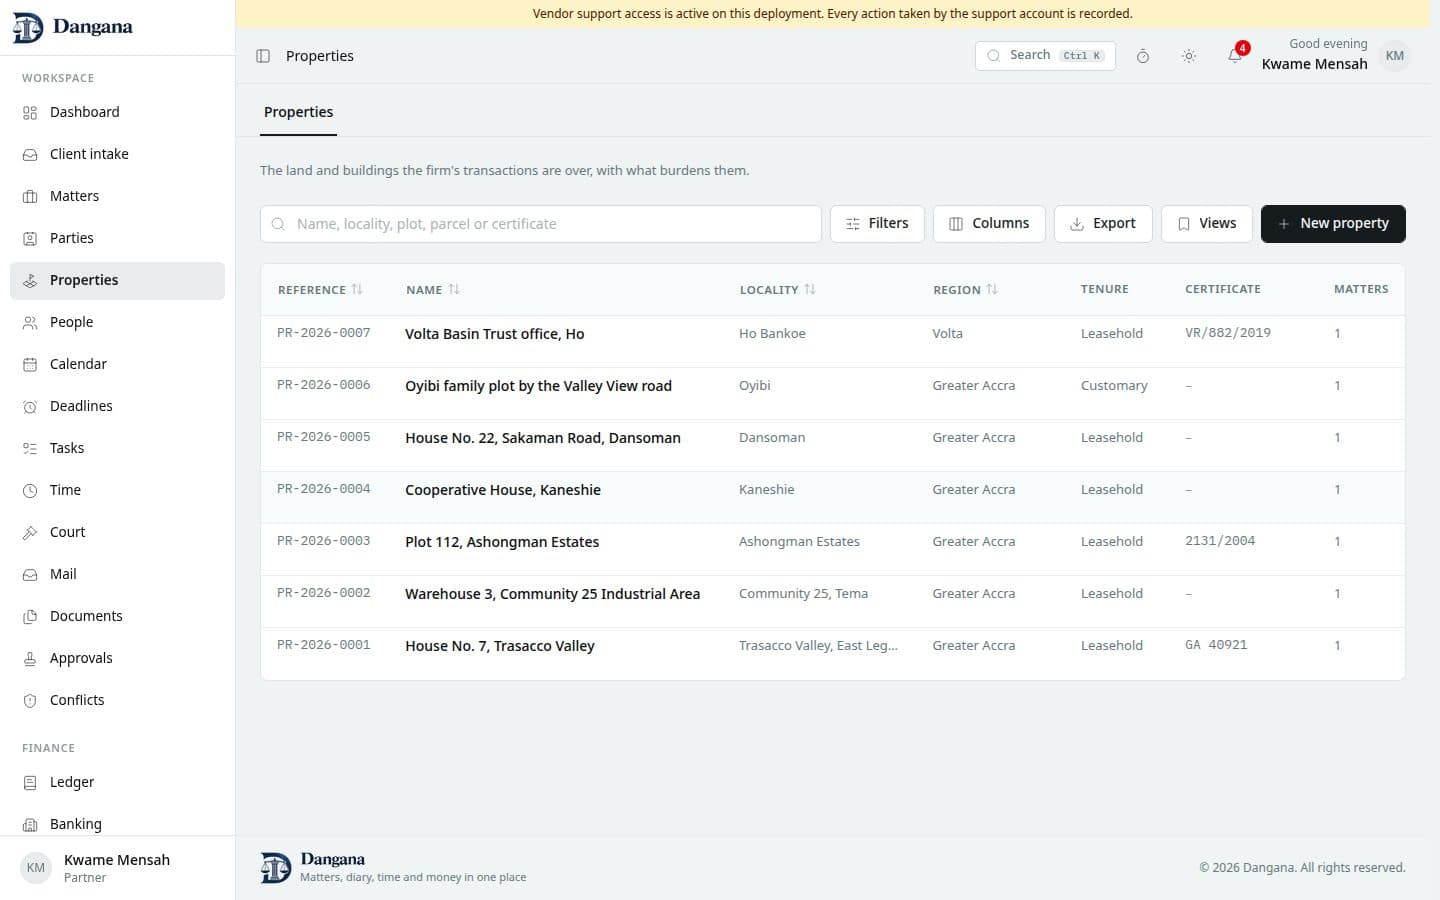Open notifications bell with badge
The image size is (1440, 900).
1236,55
